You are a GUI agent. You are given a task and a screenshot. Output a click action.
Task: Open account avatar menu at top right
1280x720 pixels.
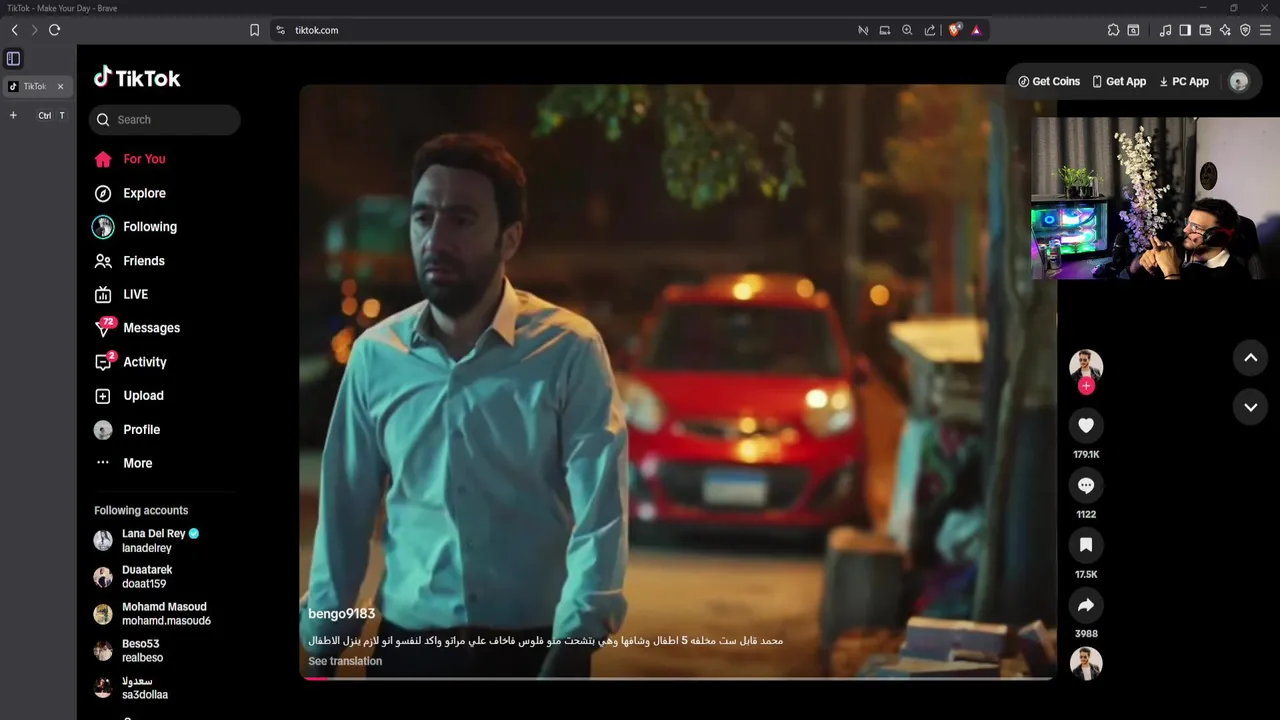pyautogui.click(x=1239, y=82)
